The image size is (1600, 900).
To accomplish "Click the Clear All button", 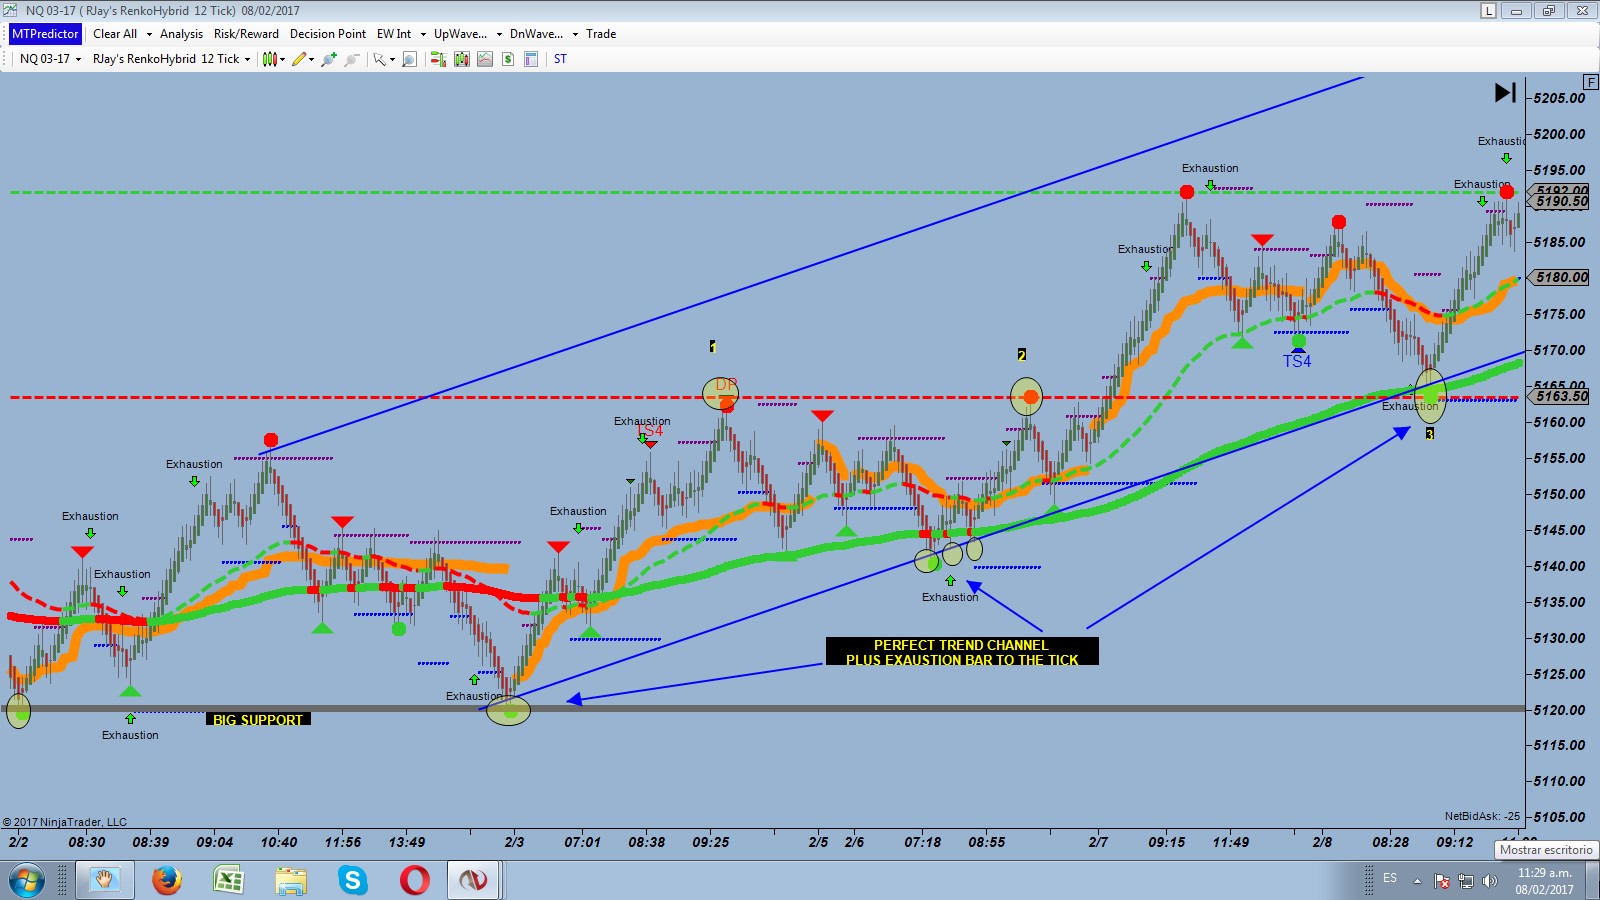I will 115,34.
